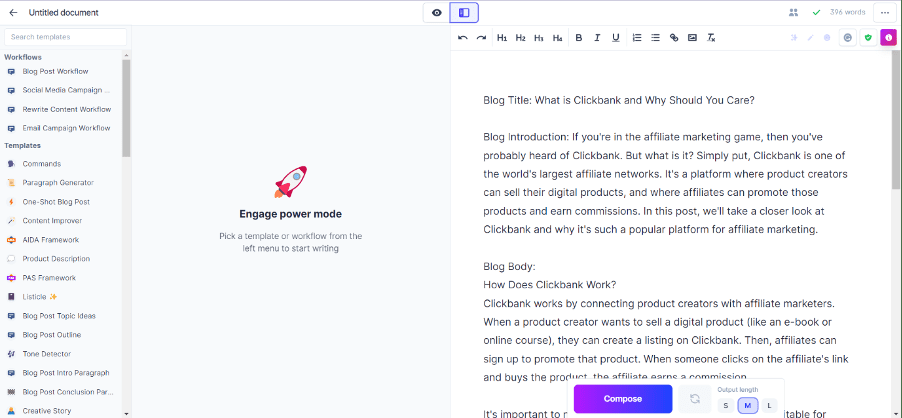Insert an image
Screen dimensions: 902x418
tap(693, 38)
